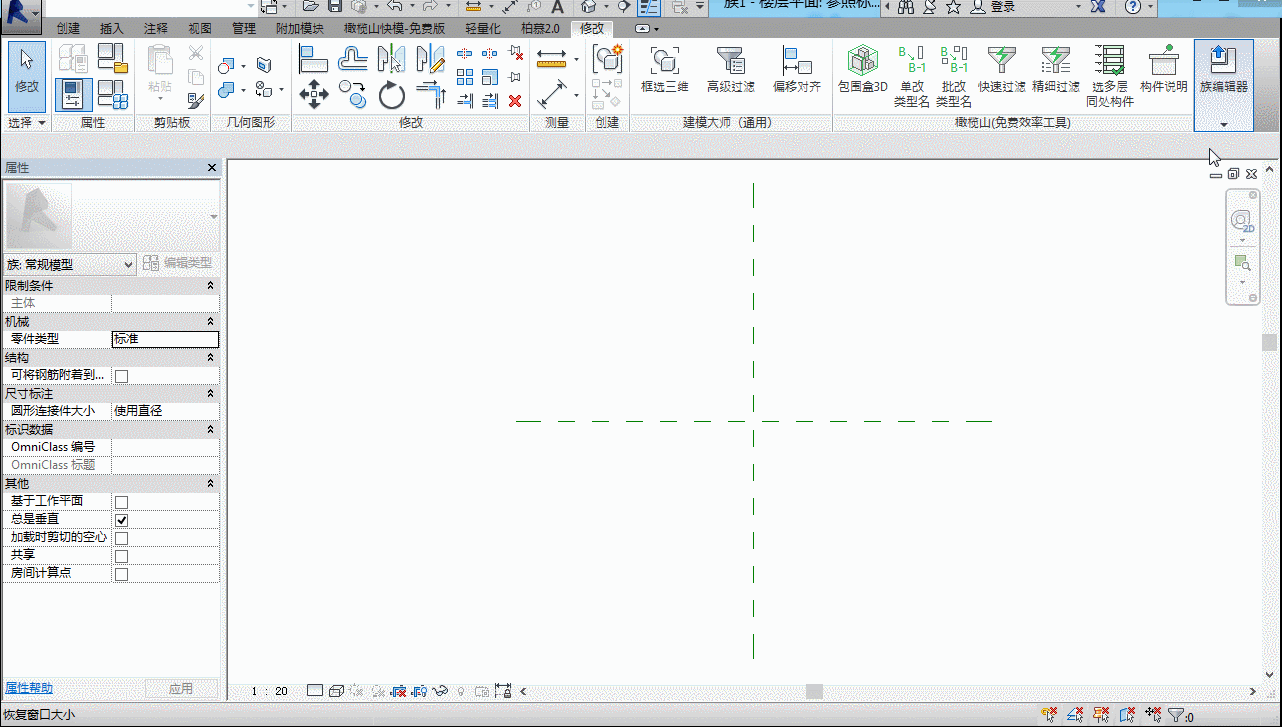Viewport: 1282px width, 727px height.
Task: Enable the 共享 checkbox
Action: pyautogui.click(x=121, y=556)
